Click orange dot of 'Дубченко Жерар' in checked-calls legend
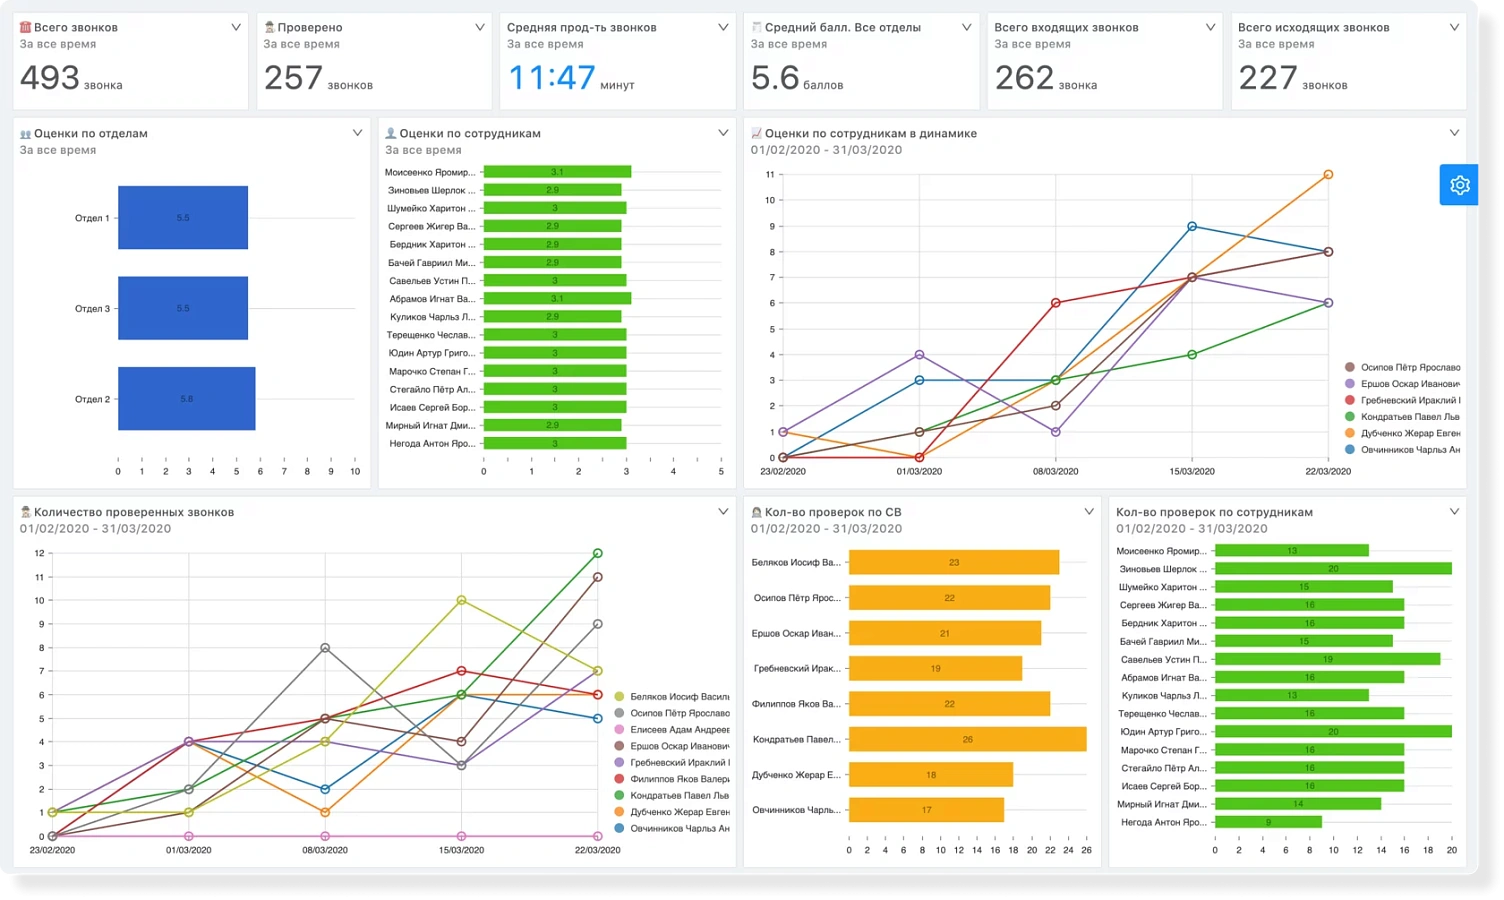The width and height of the screenshot is (1504, 900). [620, 812]
